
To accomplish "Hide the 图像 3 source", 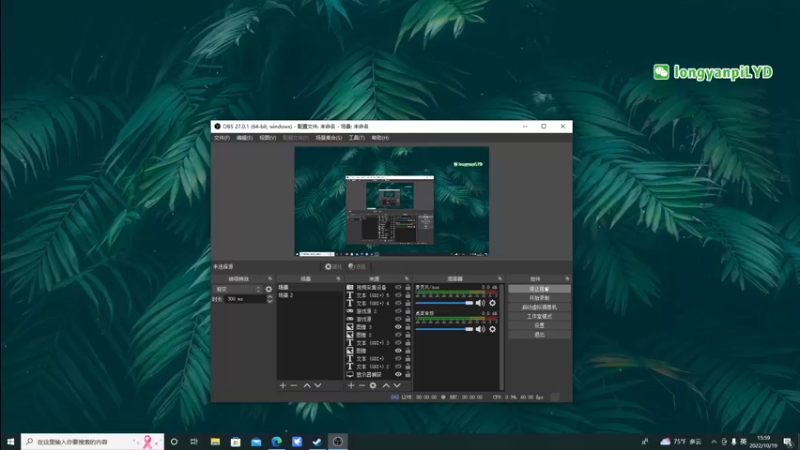I will coord(398,327).
